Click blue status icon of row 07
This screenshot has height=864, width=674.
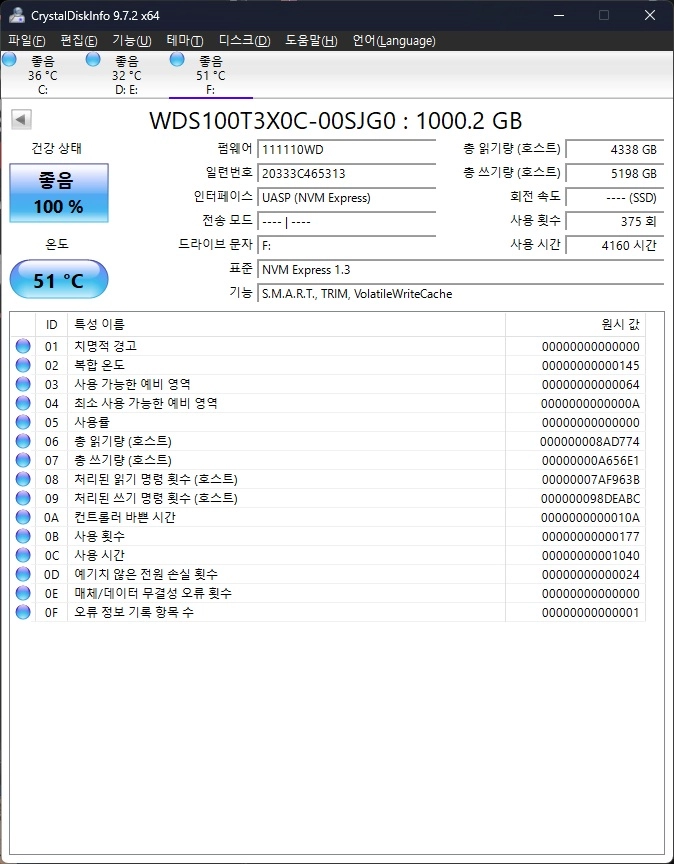(x=23, y=460)
